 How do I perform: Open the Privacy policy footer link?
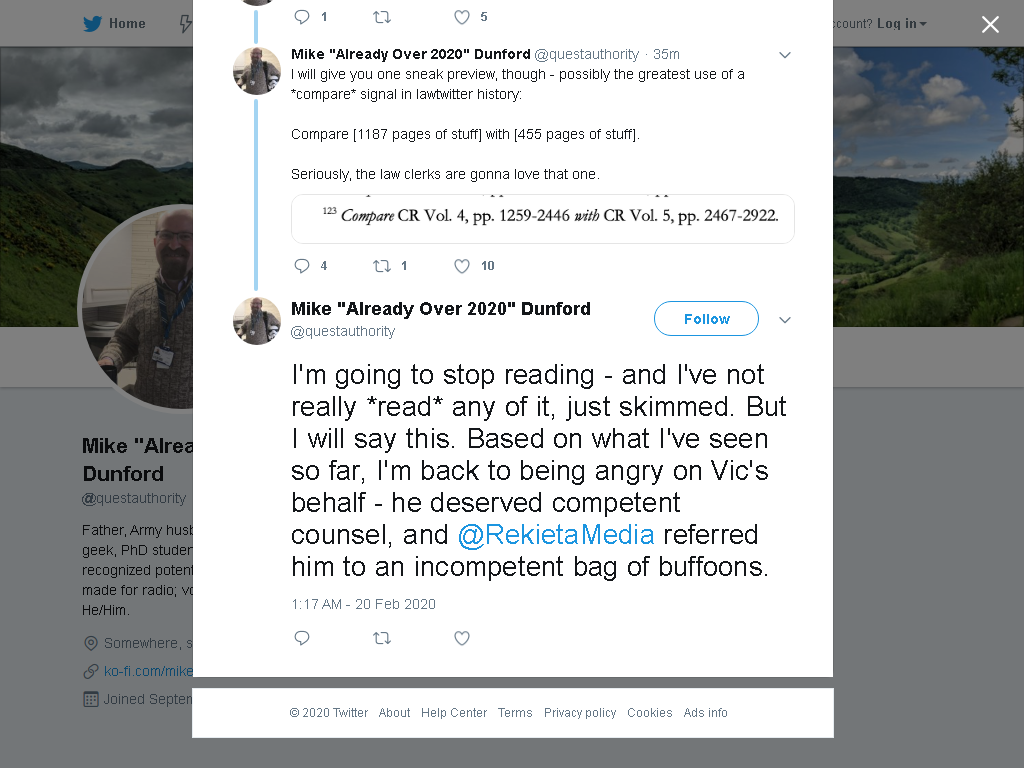580,712
